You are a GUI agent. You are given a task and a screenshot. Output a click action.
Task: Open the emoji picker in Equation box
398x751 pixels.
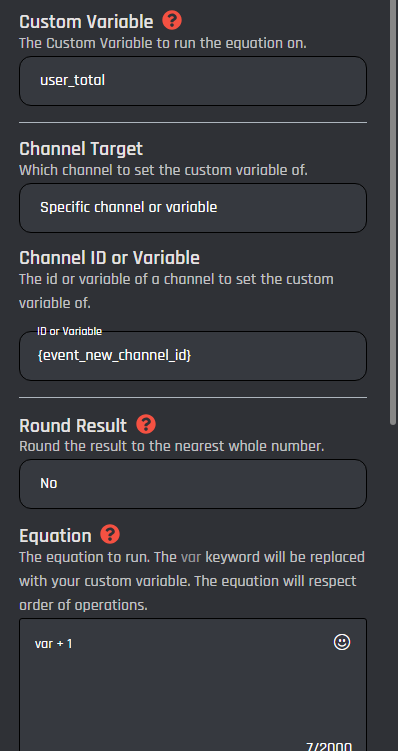[342, 642]
